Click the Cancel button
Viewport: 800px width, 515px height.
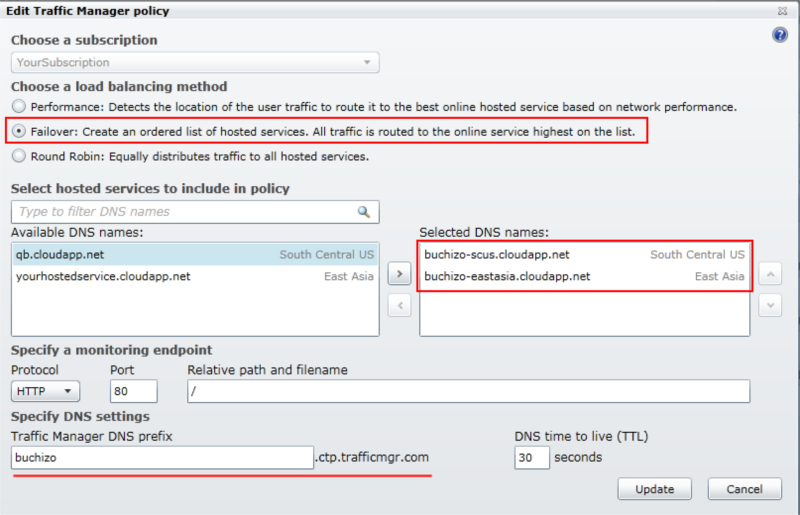tap(744, 489)
